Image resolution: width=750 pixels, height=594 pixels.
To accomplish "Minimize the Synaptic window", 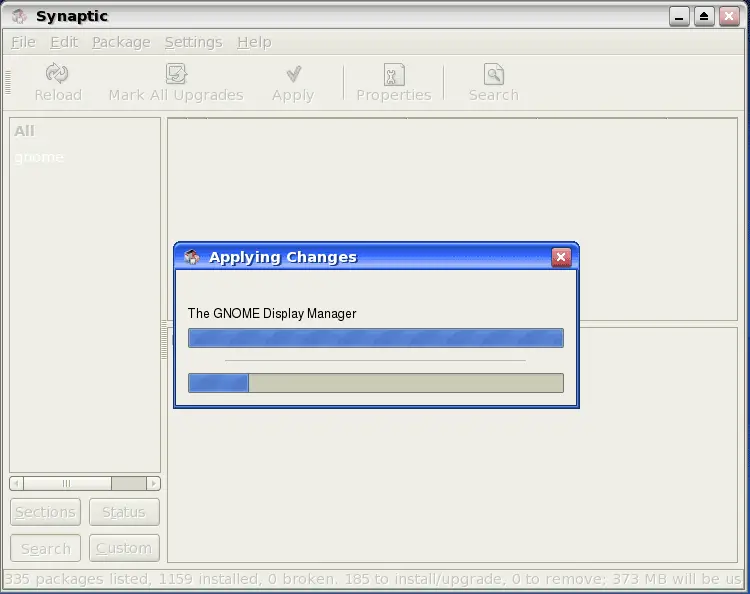I will pyautogui.click(x=679, y=17).
